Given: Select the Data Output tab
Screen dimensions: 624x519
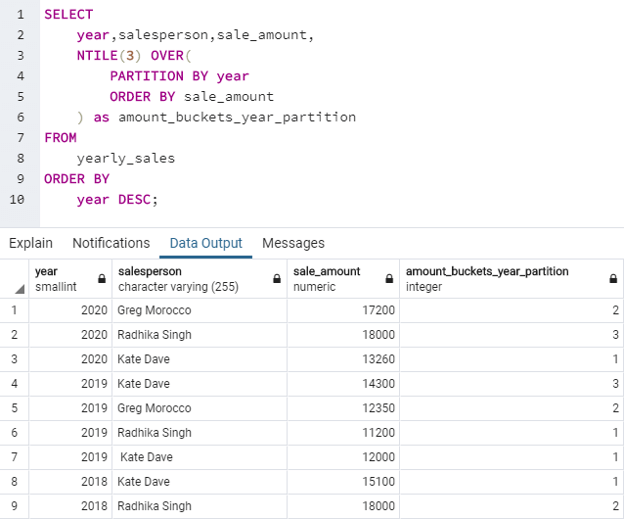Looking at the screenshot, I should 206,243.
